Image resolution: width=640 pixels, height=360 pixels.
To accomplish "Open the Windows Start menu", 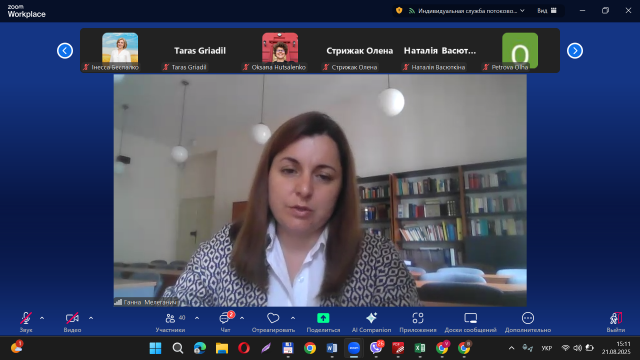I will (x=156, y=348).
